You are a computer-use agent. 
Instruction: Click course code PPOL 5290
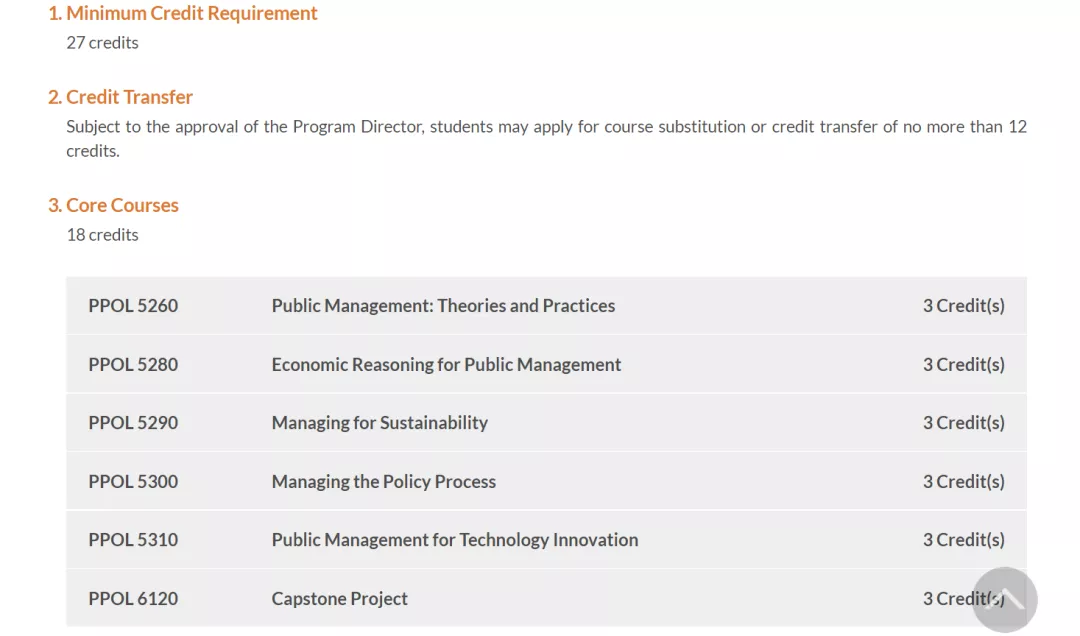pos(133,423)
